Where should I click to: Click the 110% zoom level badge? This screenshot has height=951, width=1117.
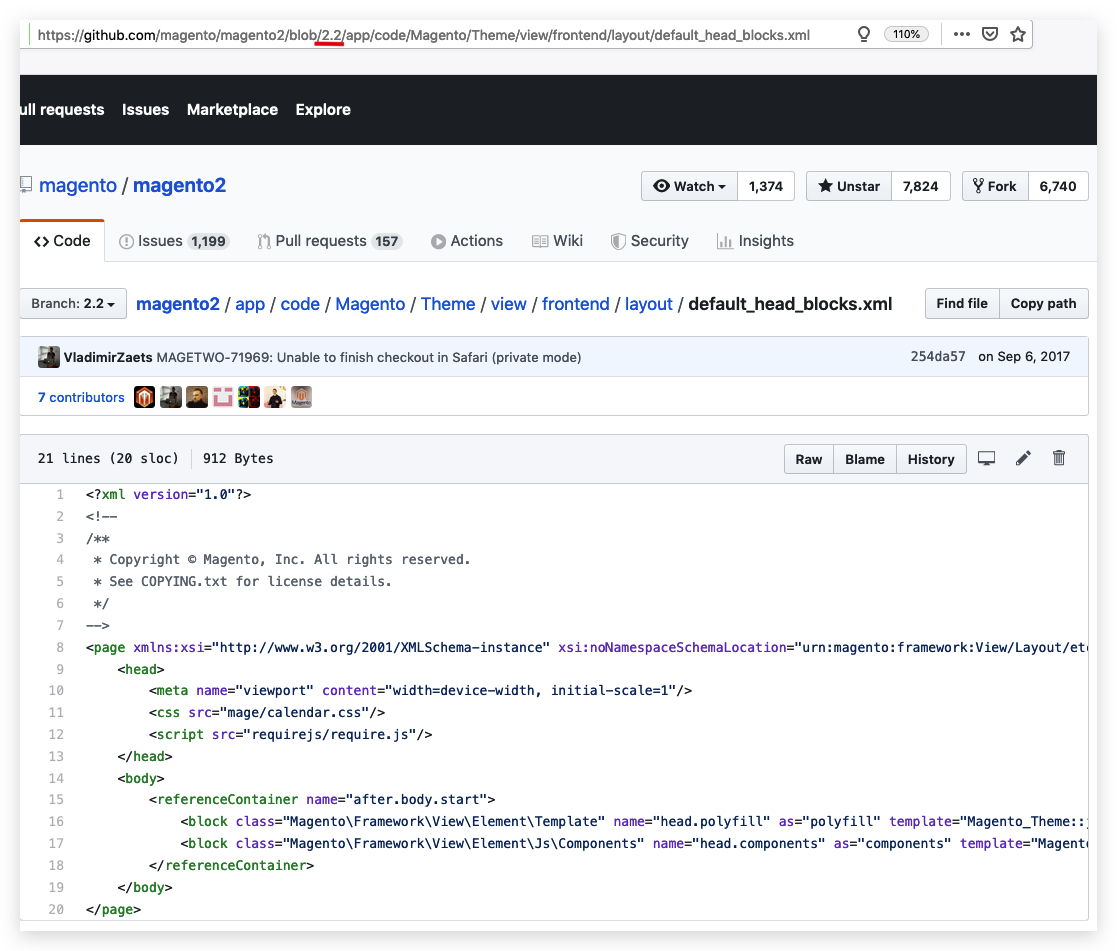pyautogui.click(x=906, y=34)
